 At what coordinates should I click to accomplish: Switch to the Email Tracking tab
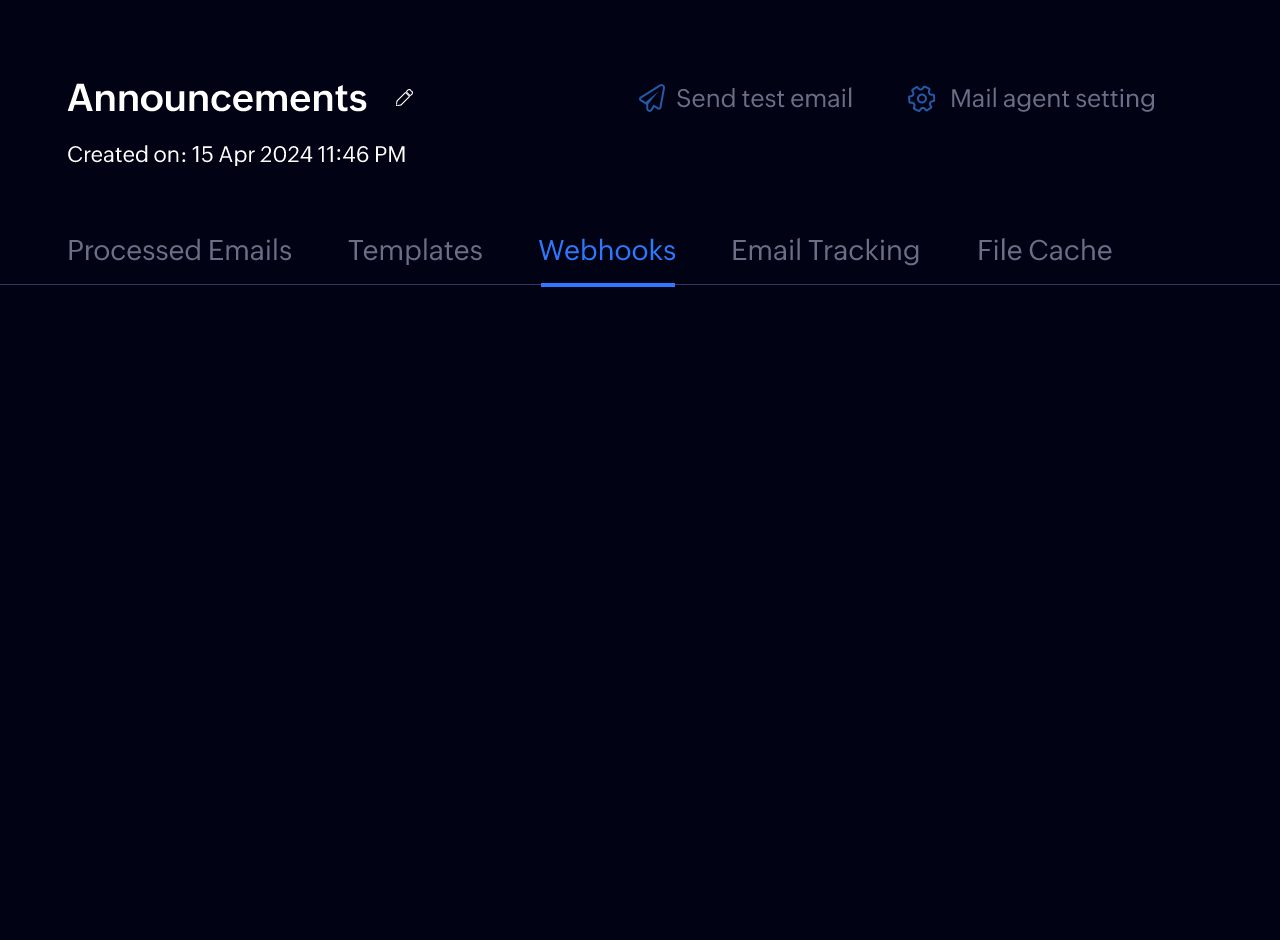(825, 250)
